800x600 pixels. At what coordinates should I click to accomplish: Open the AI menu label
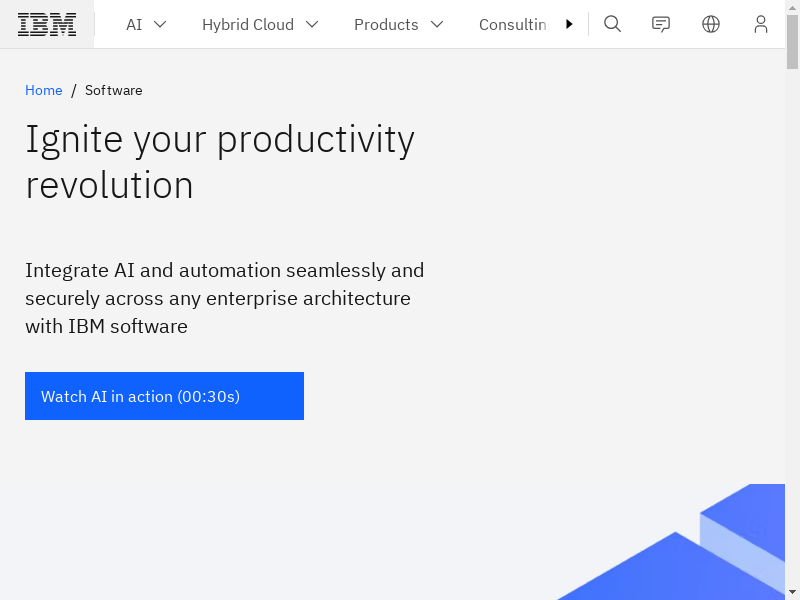tap(134, 24)
